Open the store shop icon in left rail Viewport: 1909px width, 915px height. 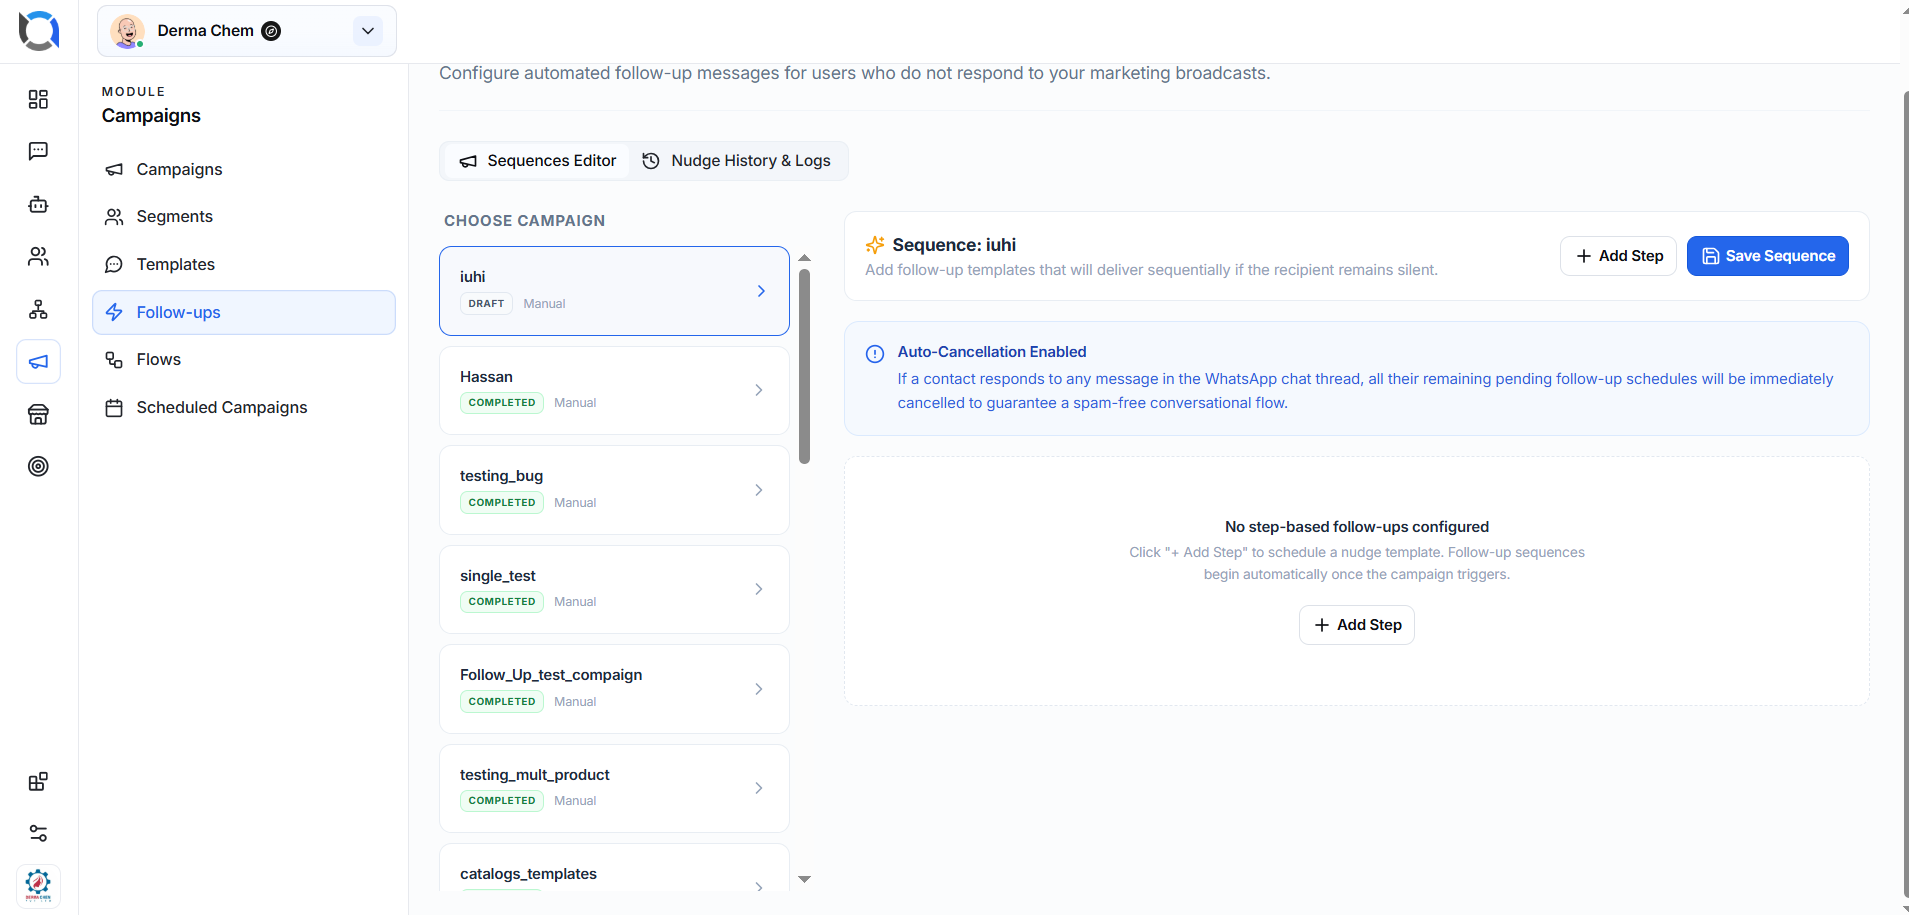tap(38, 414)
